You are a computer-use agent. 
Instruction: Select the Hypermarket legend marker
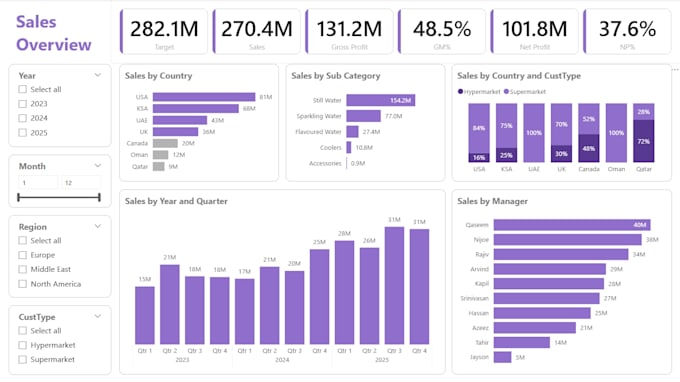460,91
